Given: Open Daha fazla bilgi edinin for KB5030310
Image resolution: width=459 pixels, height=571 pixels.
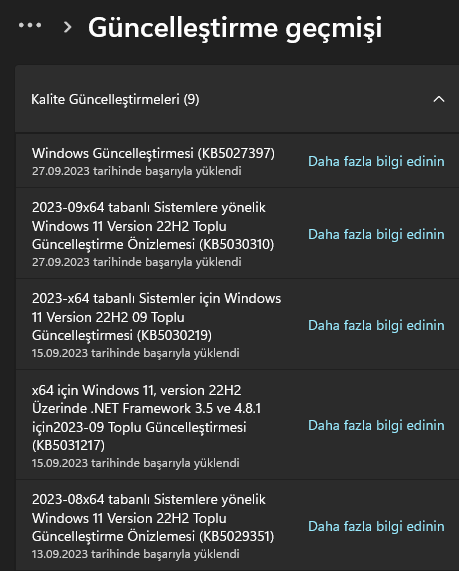Looking at the screenshot, I should coord(376,234).
